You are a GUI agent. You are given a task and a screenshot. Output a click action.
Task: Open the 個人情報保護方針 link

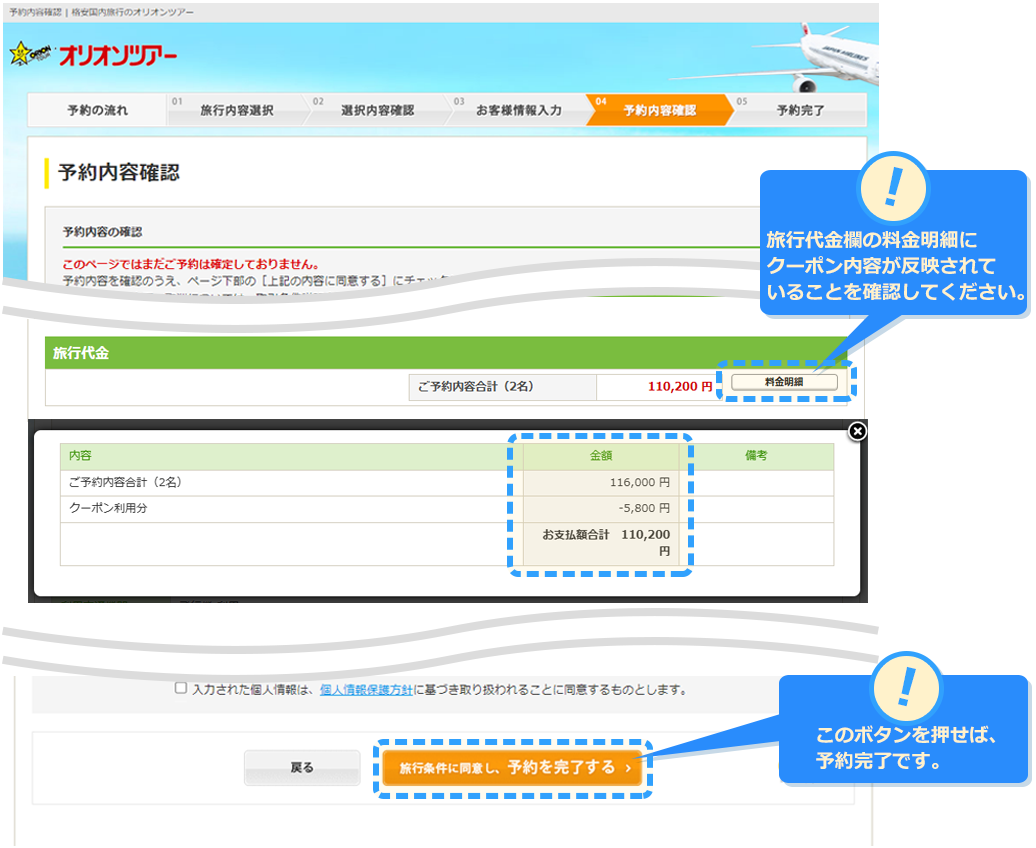pos(366,690)
